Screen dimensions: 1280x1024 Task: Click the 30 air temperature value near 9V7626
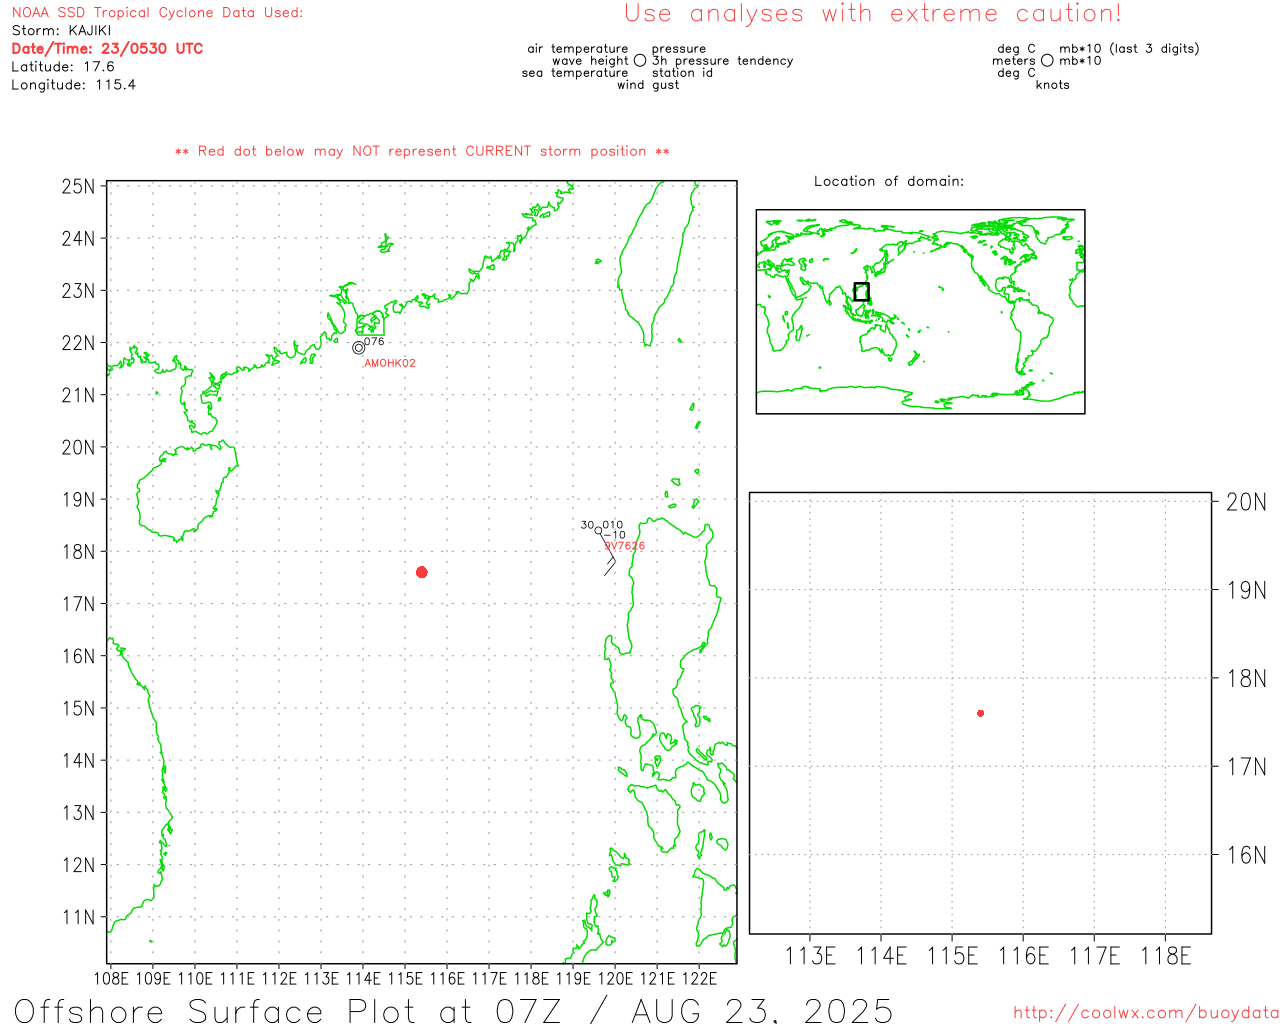pyautogui.click(x=587, y=525)
